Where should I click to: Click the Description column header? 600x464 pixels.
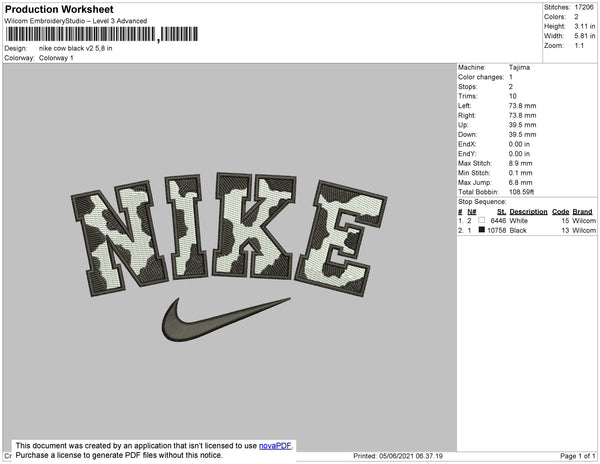528,211
